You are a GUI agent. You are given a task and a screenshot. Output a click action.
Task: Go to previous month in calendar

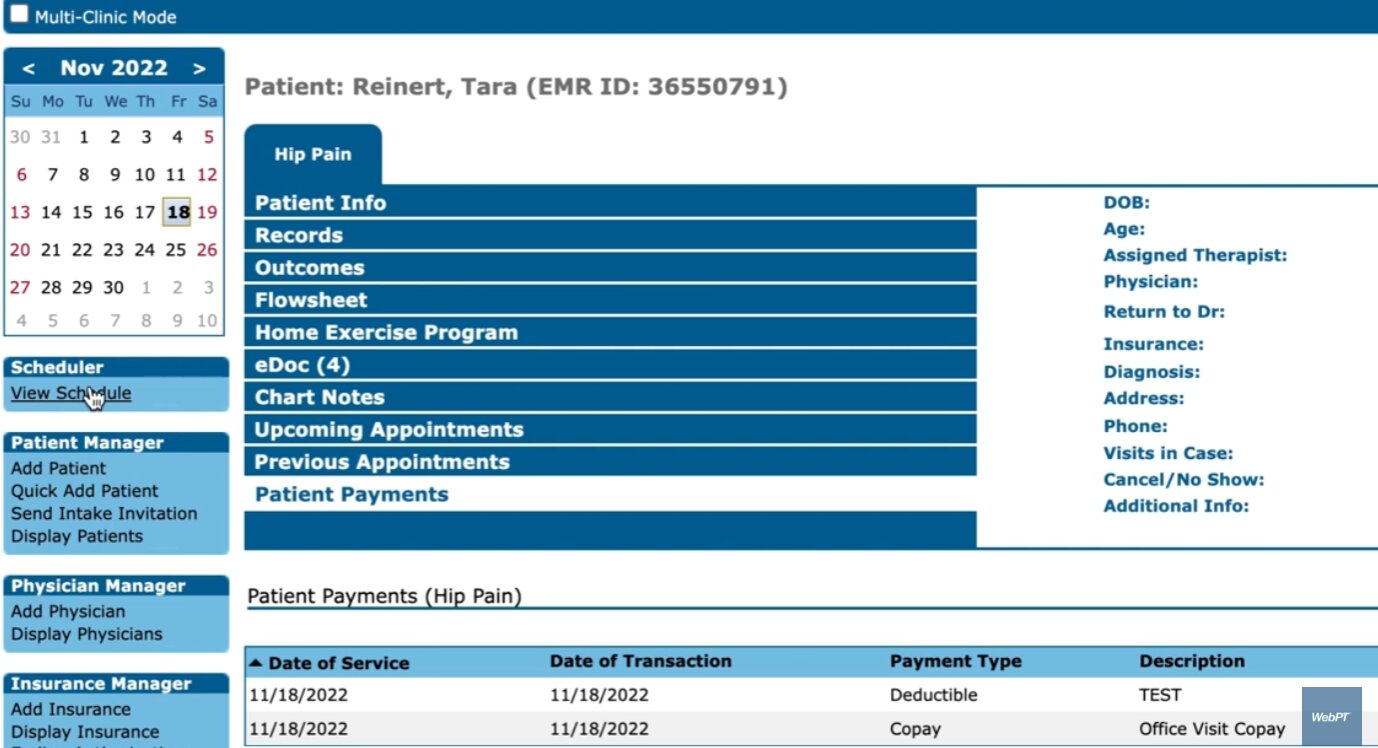pyautogui.click(x=29, y=69)
